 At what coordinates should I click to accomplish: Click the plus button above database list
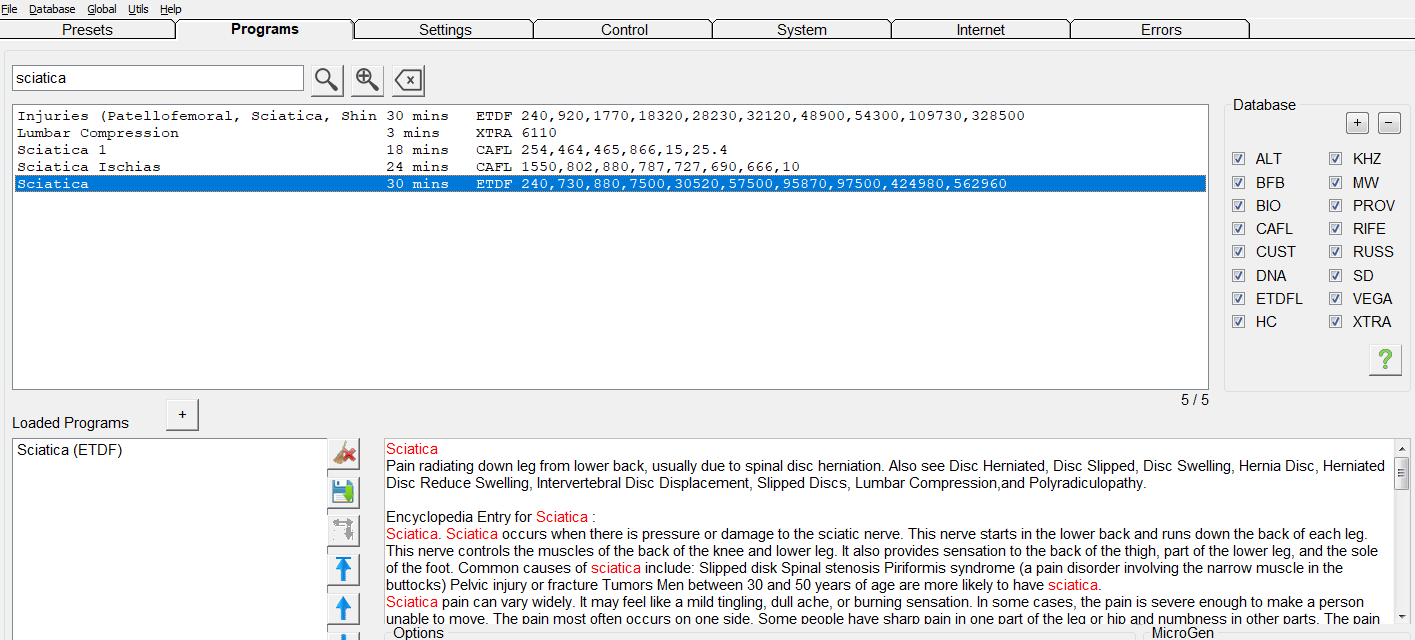1357,124
